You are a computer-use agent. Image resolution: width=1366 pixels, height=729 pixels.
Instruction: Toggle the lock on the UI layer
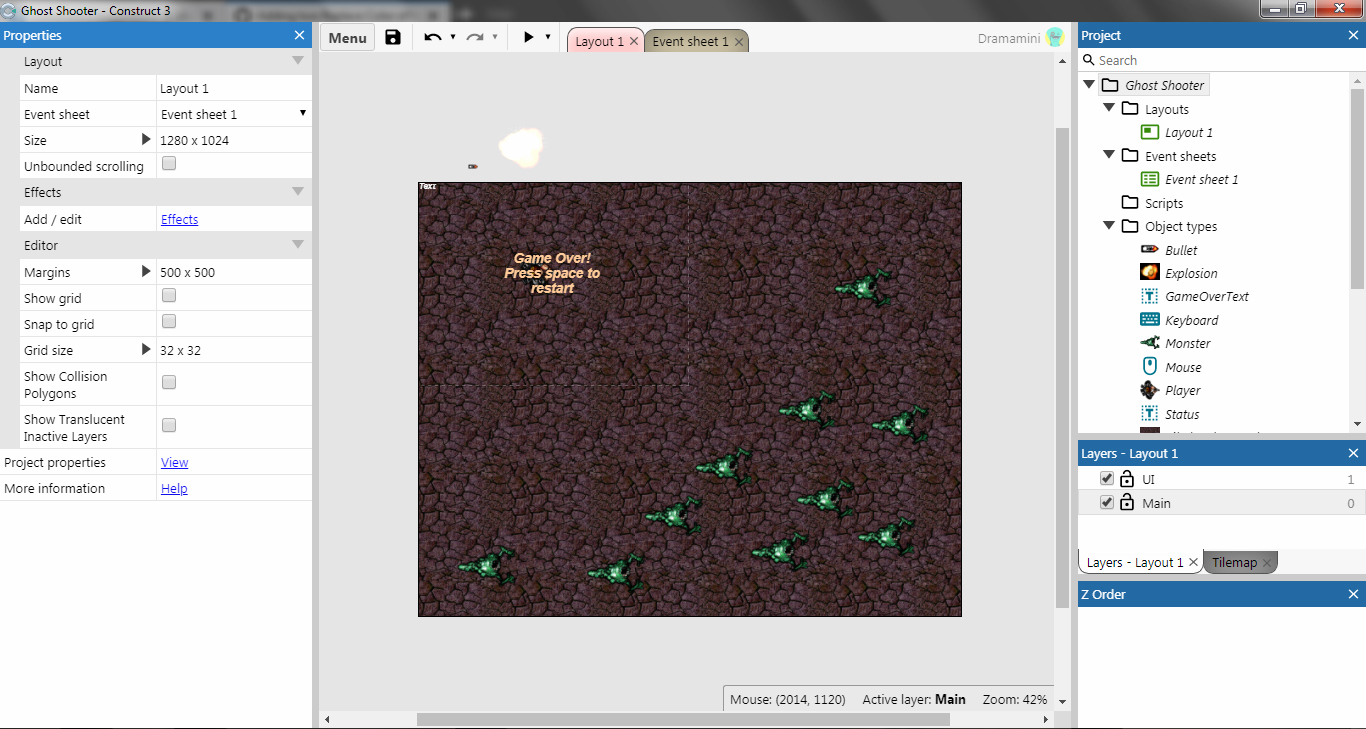pos(1127,479)
